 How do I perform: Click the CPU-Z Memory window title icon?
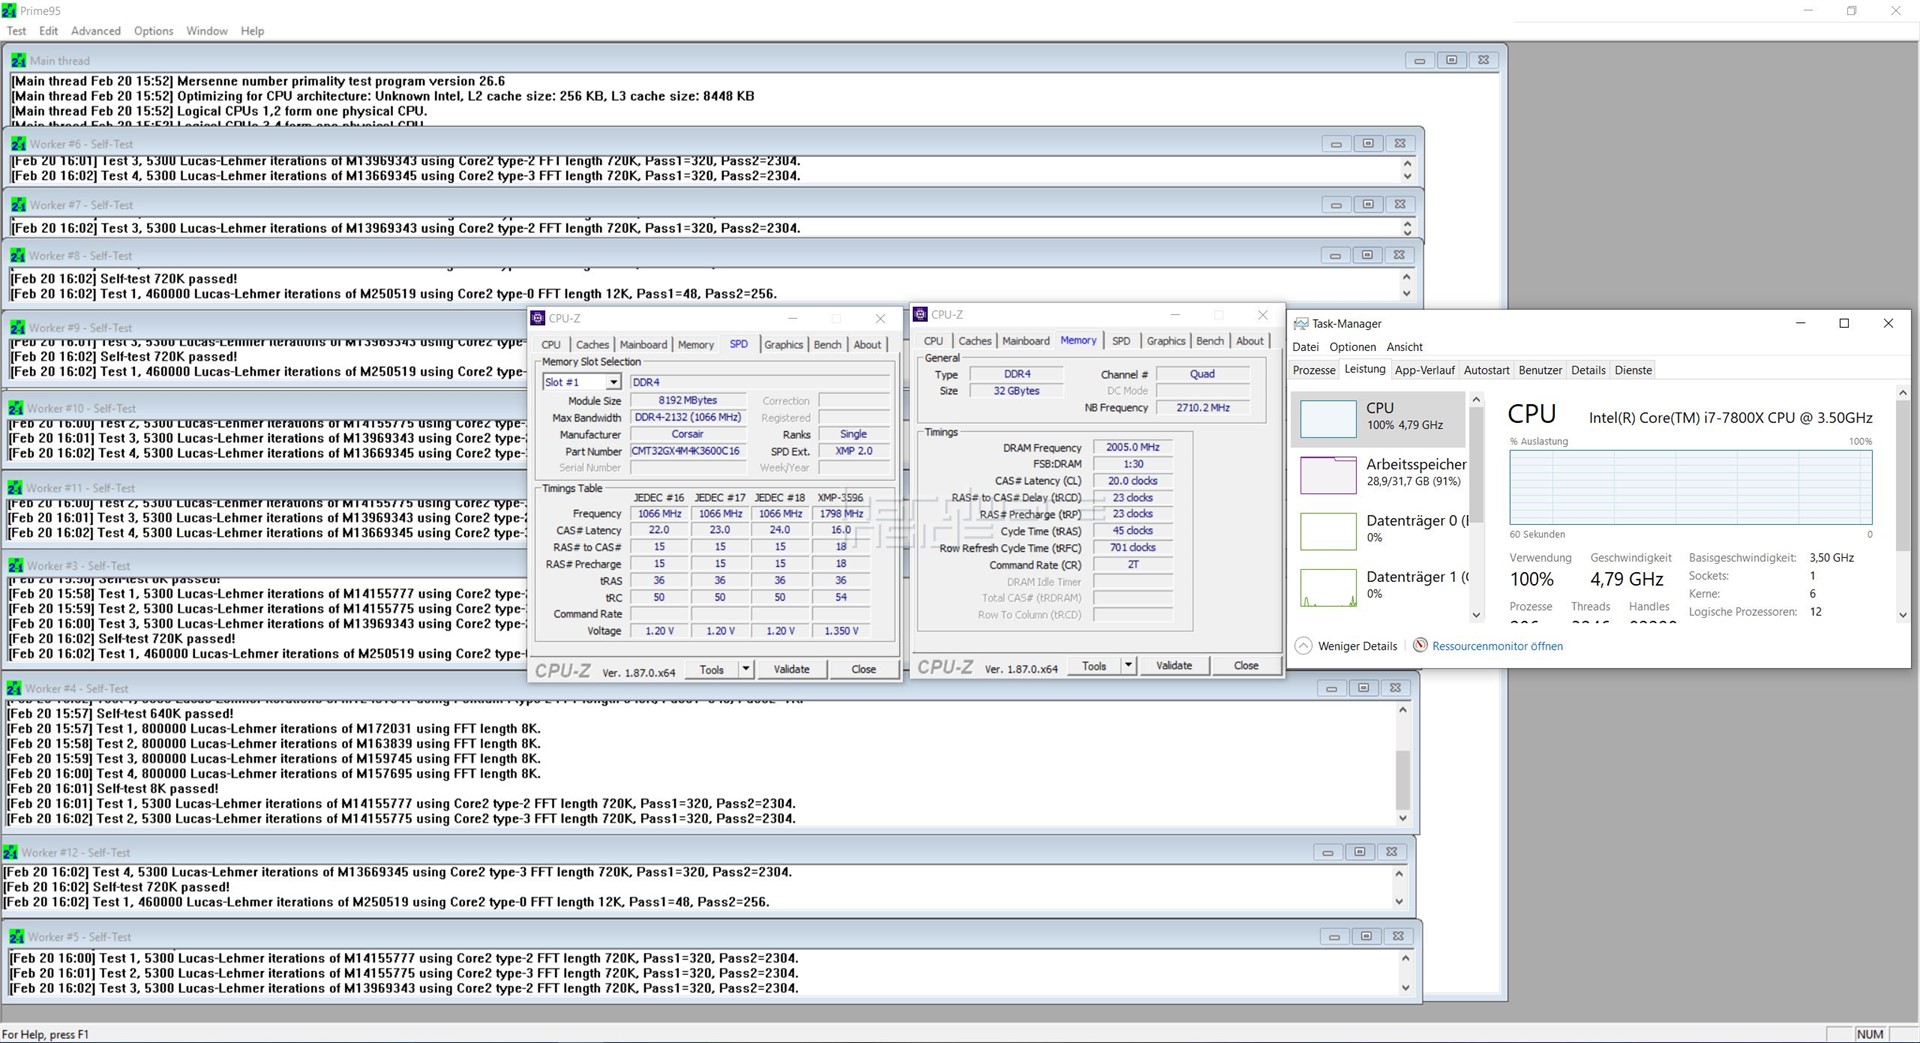[x=920, y=314]
